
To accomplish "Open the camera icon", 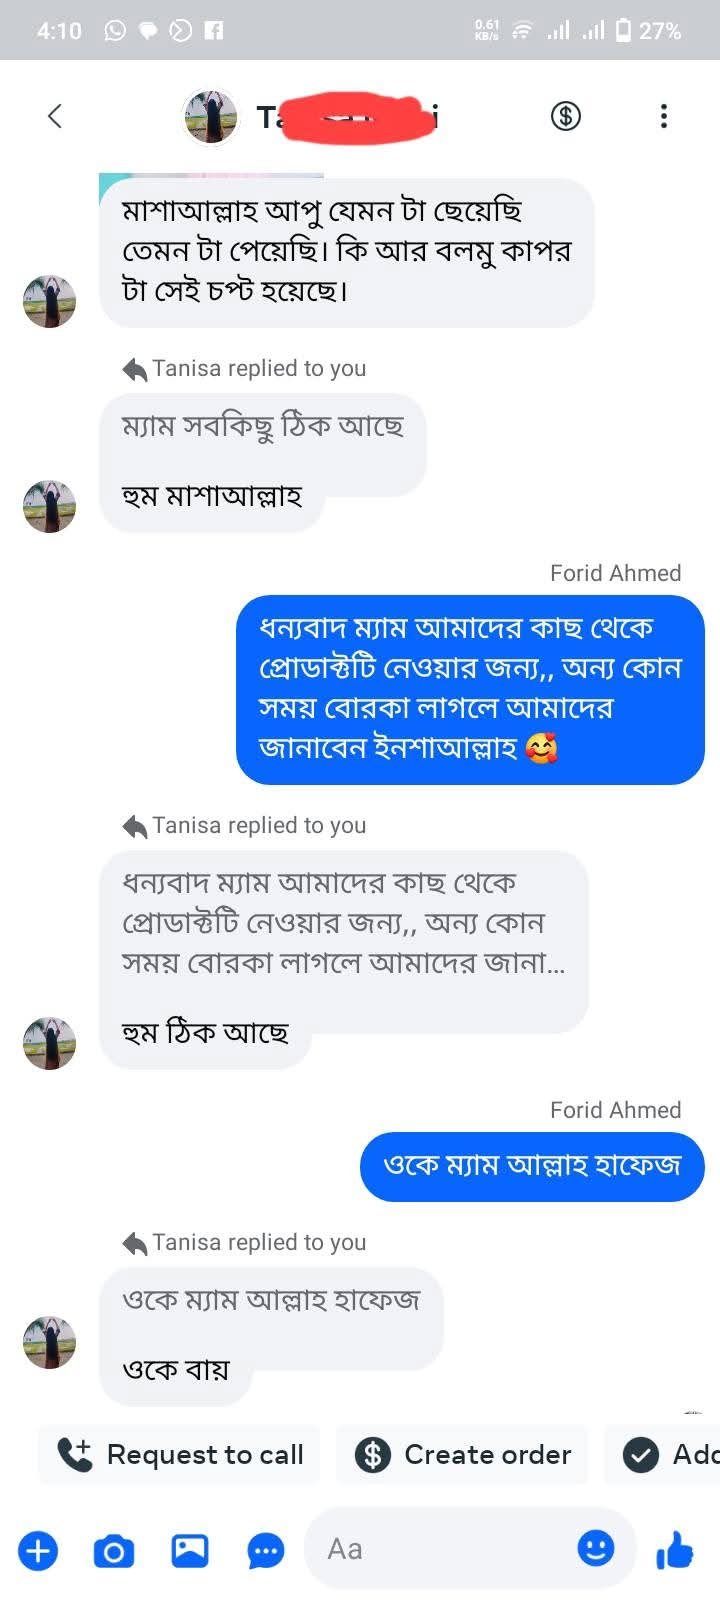I will pos(113,1551).
